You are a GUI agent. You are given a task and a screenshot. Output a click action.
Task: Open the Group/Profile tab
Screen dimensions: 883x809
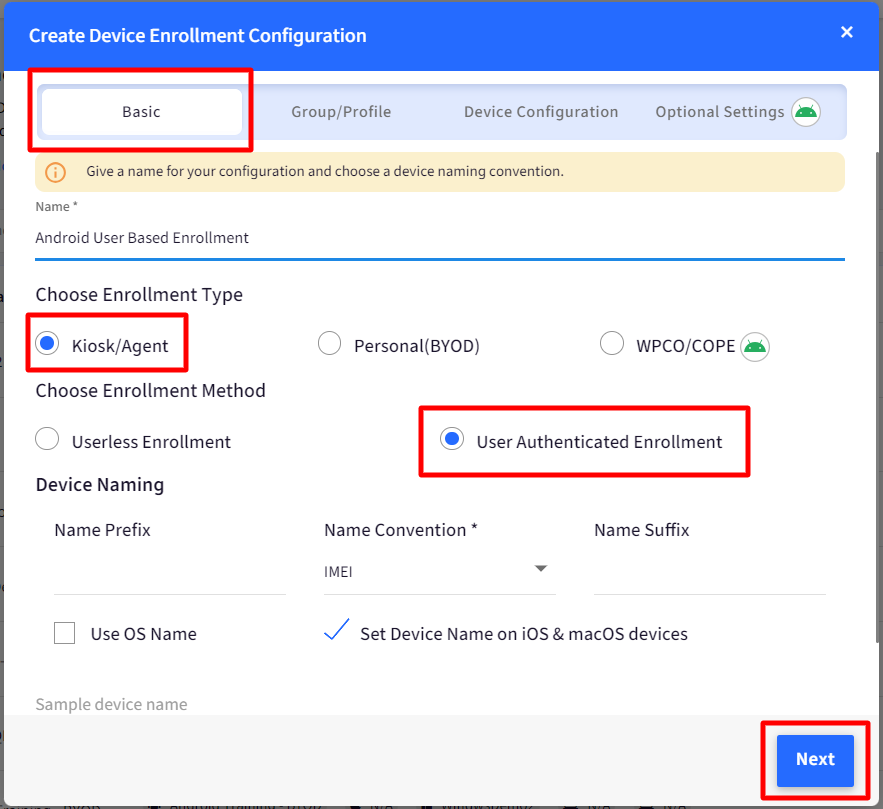[341, 112]
